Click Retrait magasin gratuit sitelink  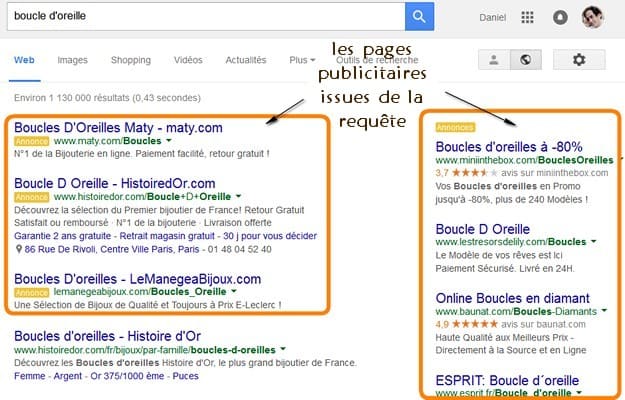coord(167,236)
